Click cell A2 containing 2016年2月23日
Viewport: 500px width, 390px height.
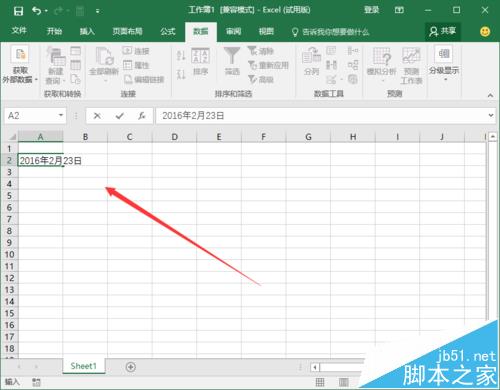[40, 160]
